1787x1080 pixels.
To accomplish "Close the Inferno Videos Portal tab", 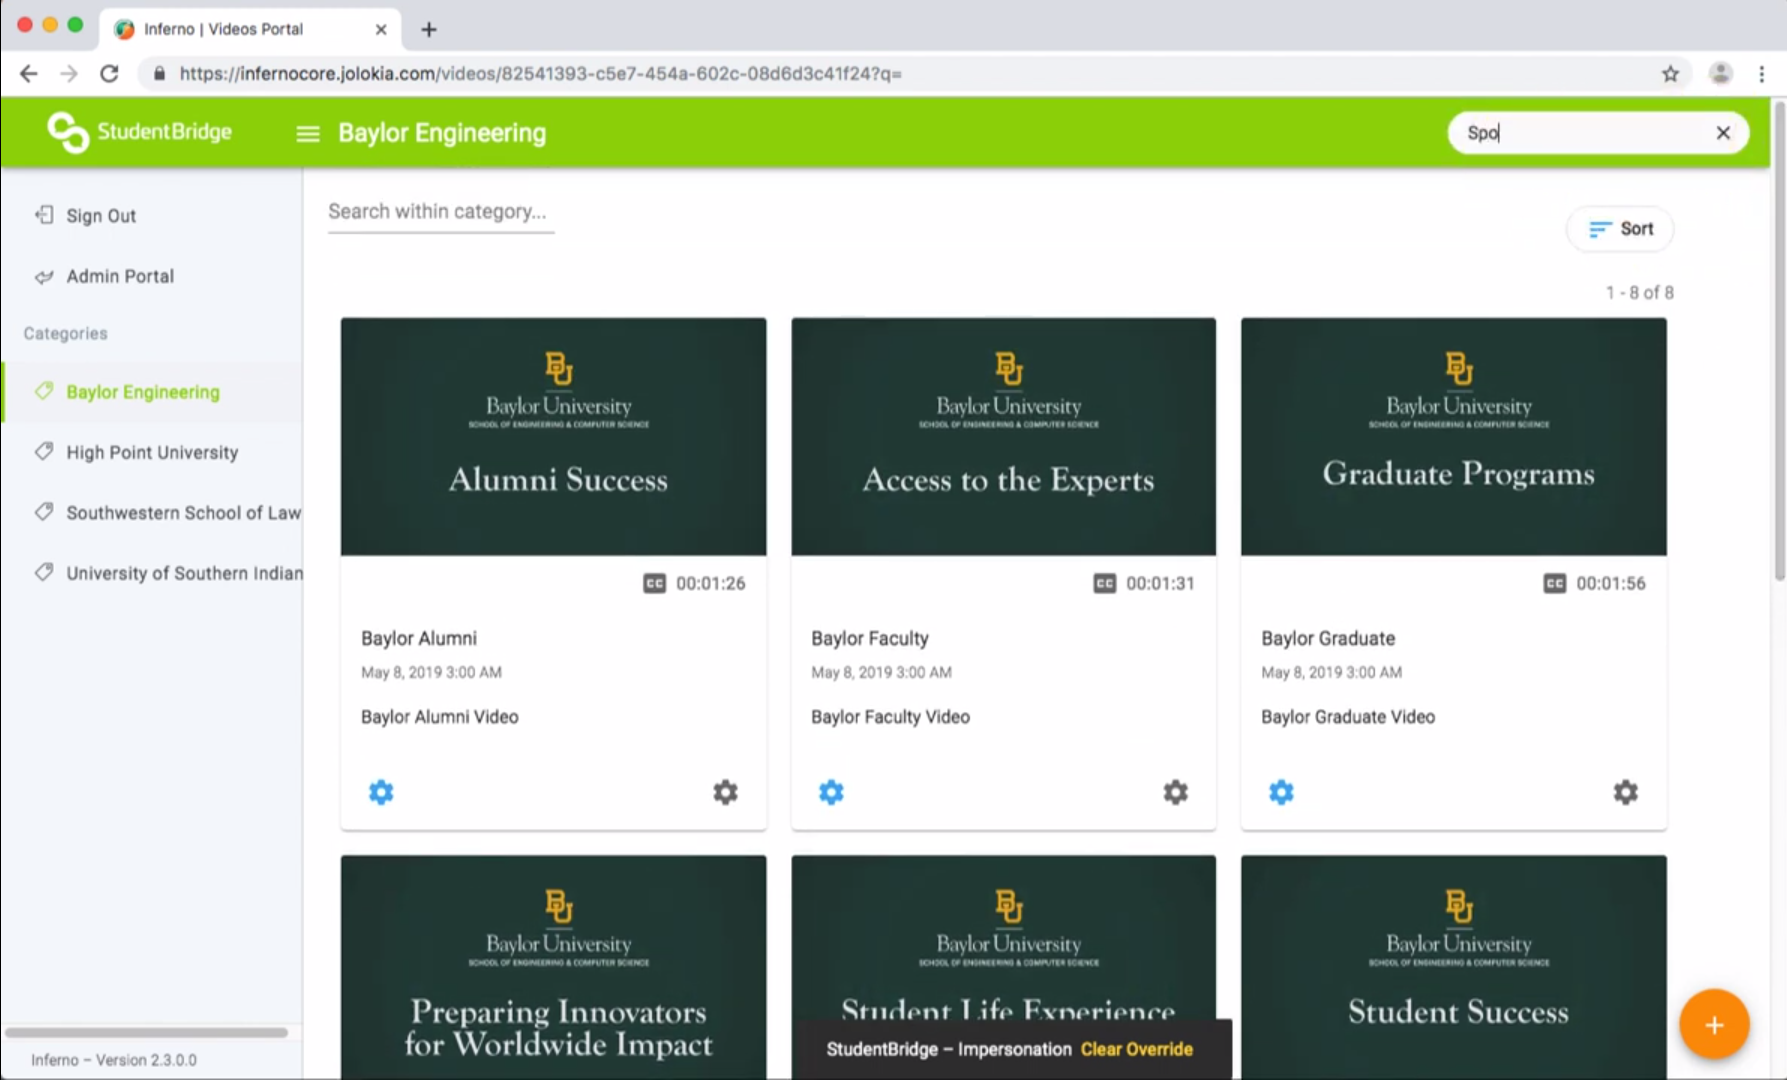I will coord(381,29).
